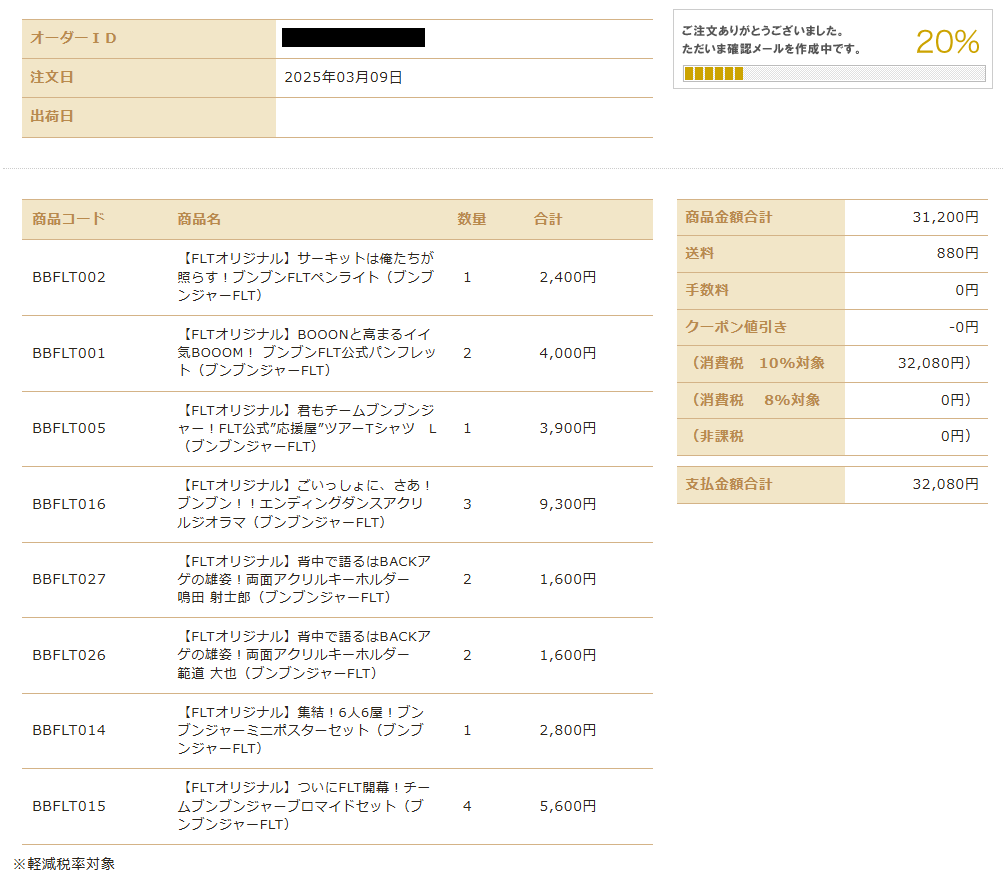Click the confirmation email progress bar
1007x888 pixels.
[x=834, y=74]
